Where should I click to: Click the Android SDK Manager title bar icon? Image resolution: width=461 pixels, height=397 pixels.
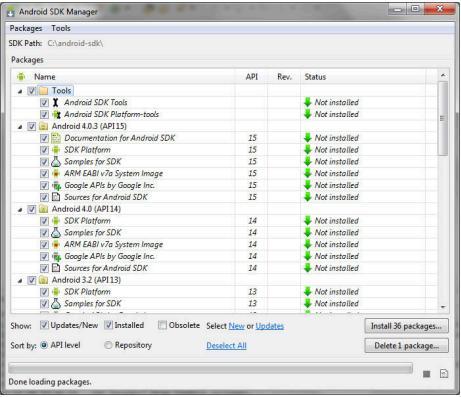point(11,11)
